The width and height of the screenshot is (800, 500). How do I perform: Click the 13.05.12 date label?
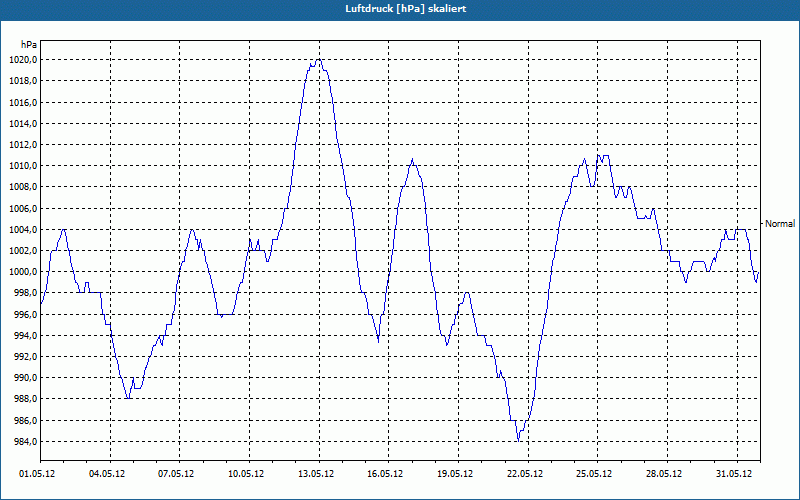click(316, 474)
